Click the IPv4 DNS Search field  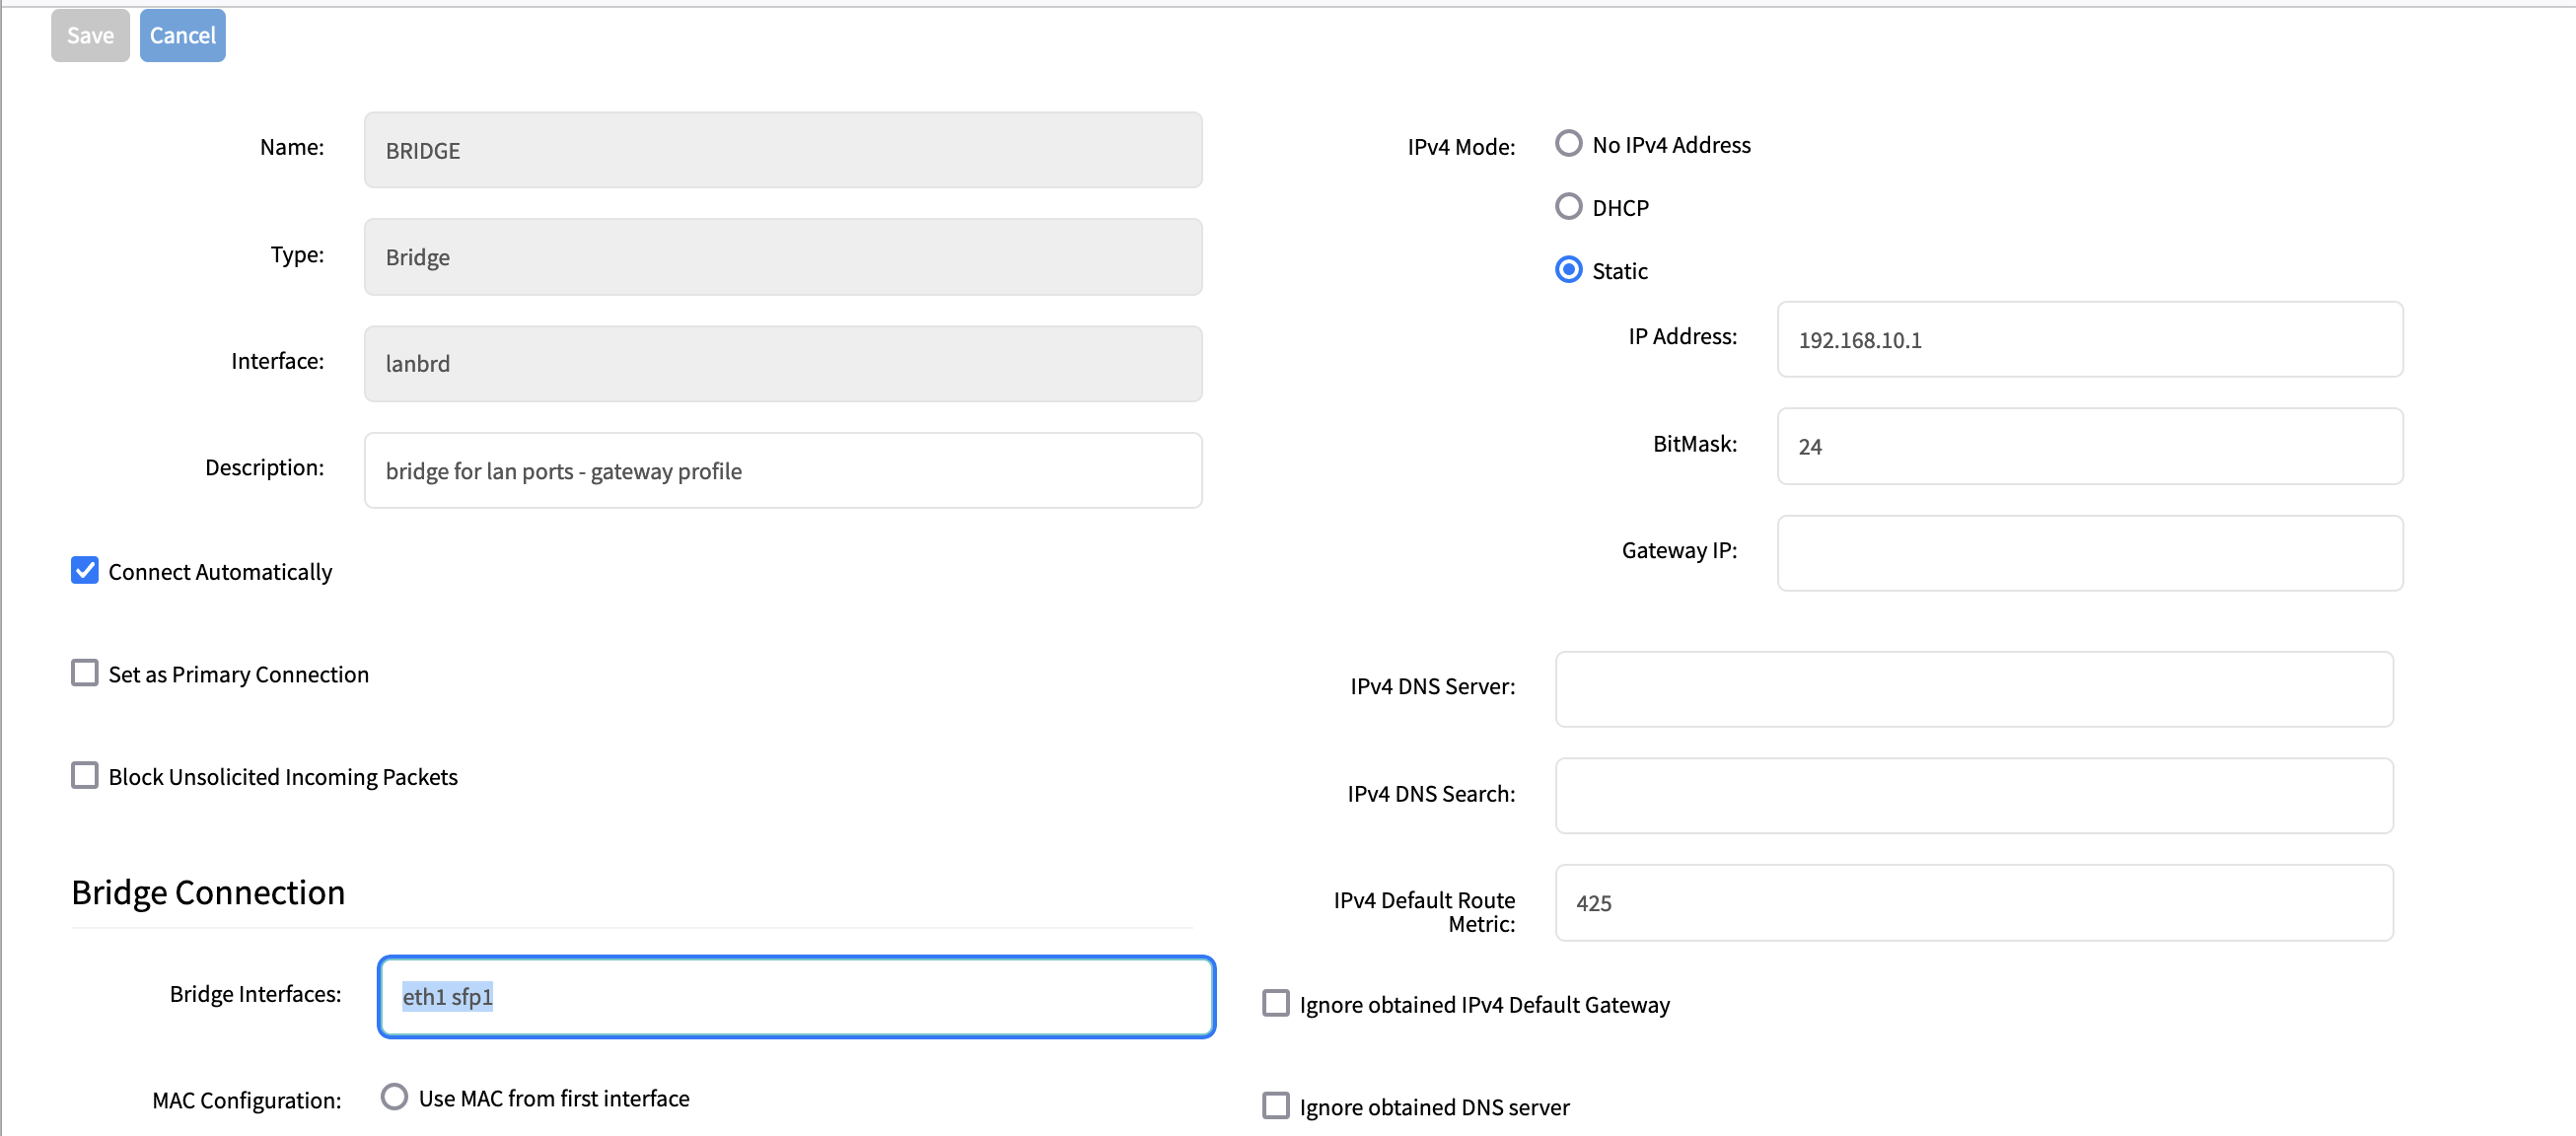point(1974,796)
